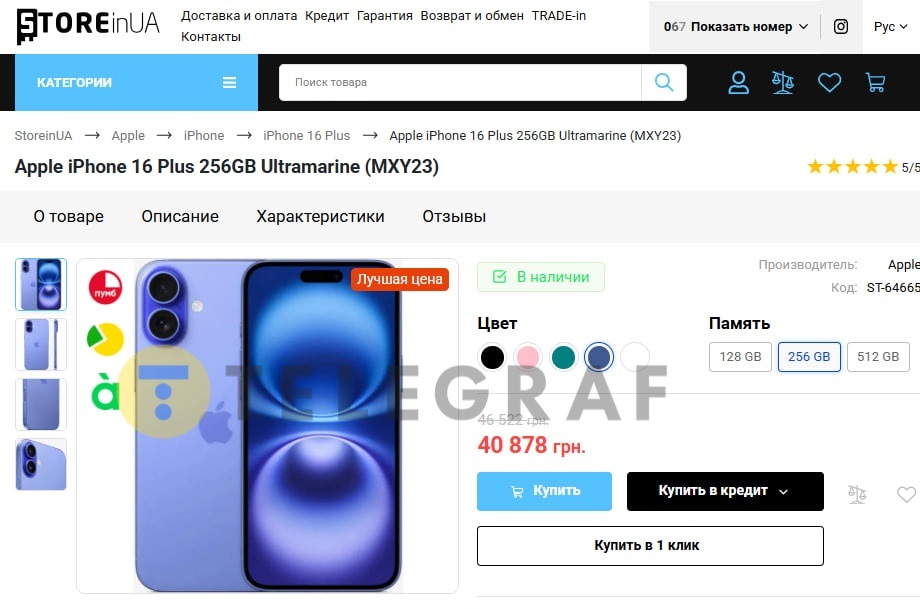Viewport: 920px width, 609px height.
Task: Click the Поиск товара search field
Action: [x=460, y=82]
